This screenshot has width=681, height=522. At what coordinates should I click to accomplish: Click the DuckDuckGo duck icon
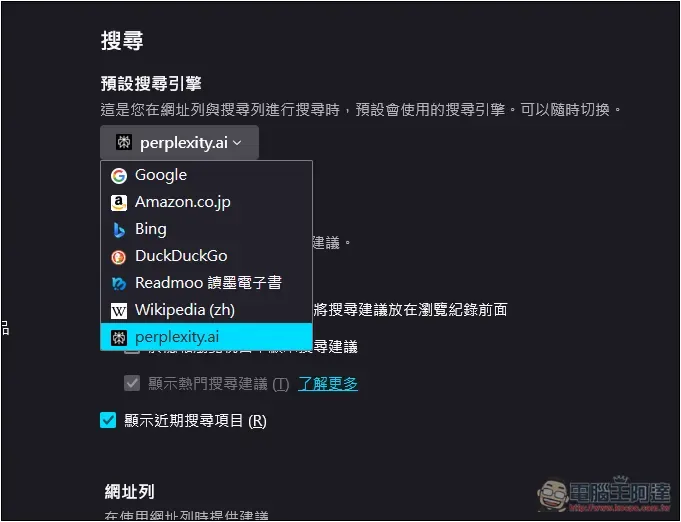[x=119, y=257]
